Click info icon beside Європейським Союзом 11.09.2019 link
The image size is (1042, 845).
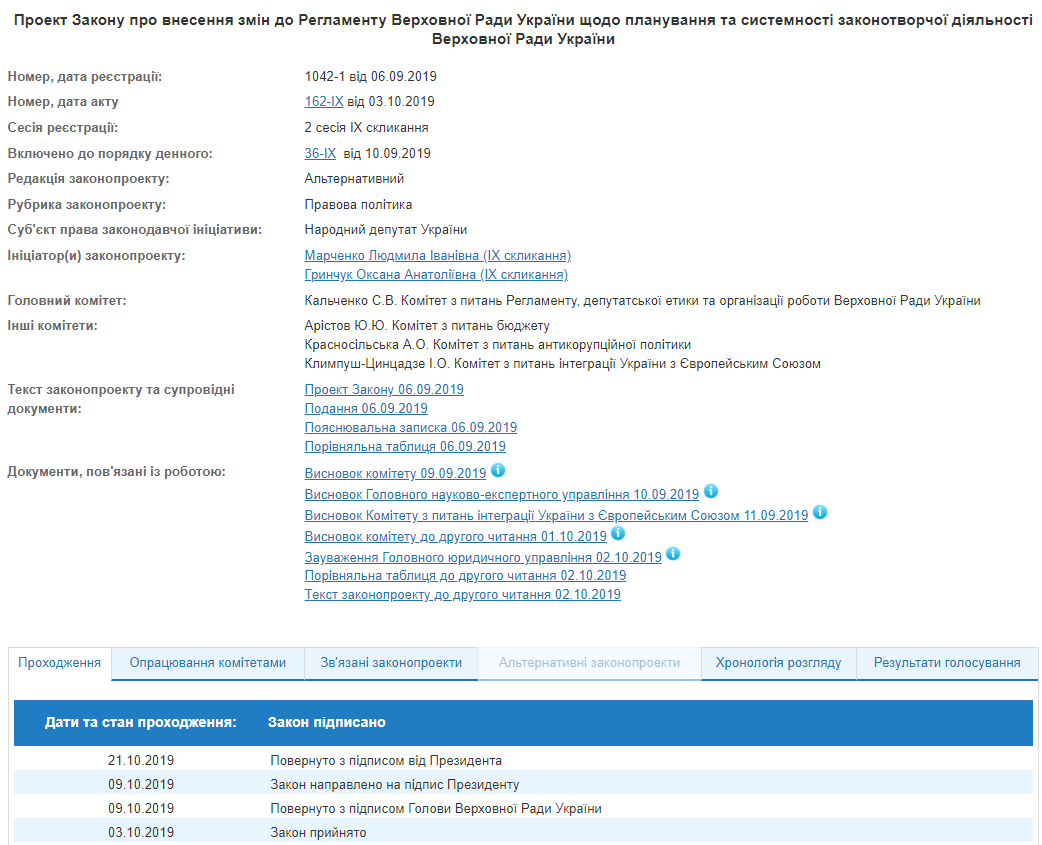point(820,512)
